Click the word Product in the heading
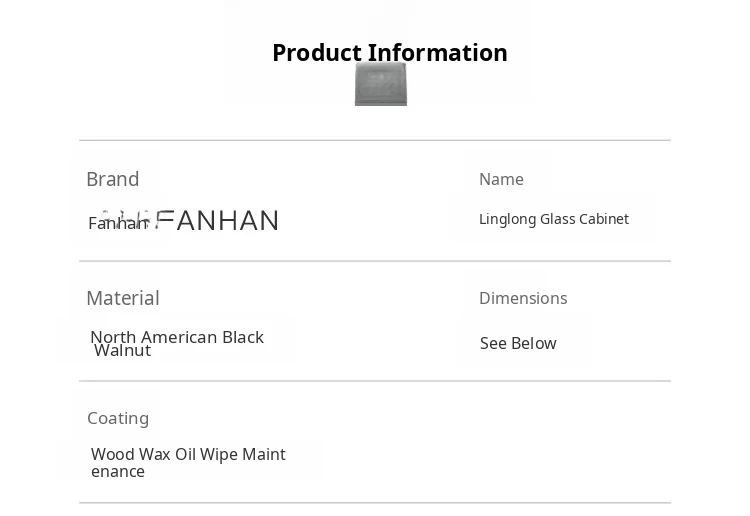Screen dimensions: 750x516 pos(317,52)
